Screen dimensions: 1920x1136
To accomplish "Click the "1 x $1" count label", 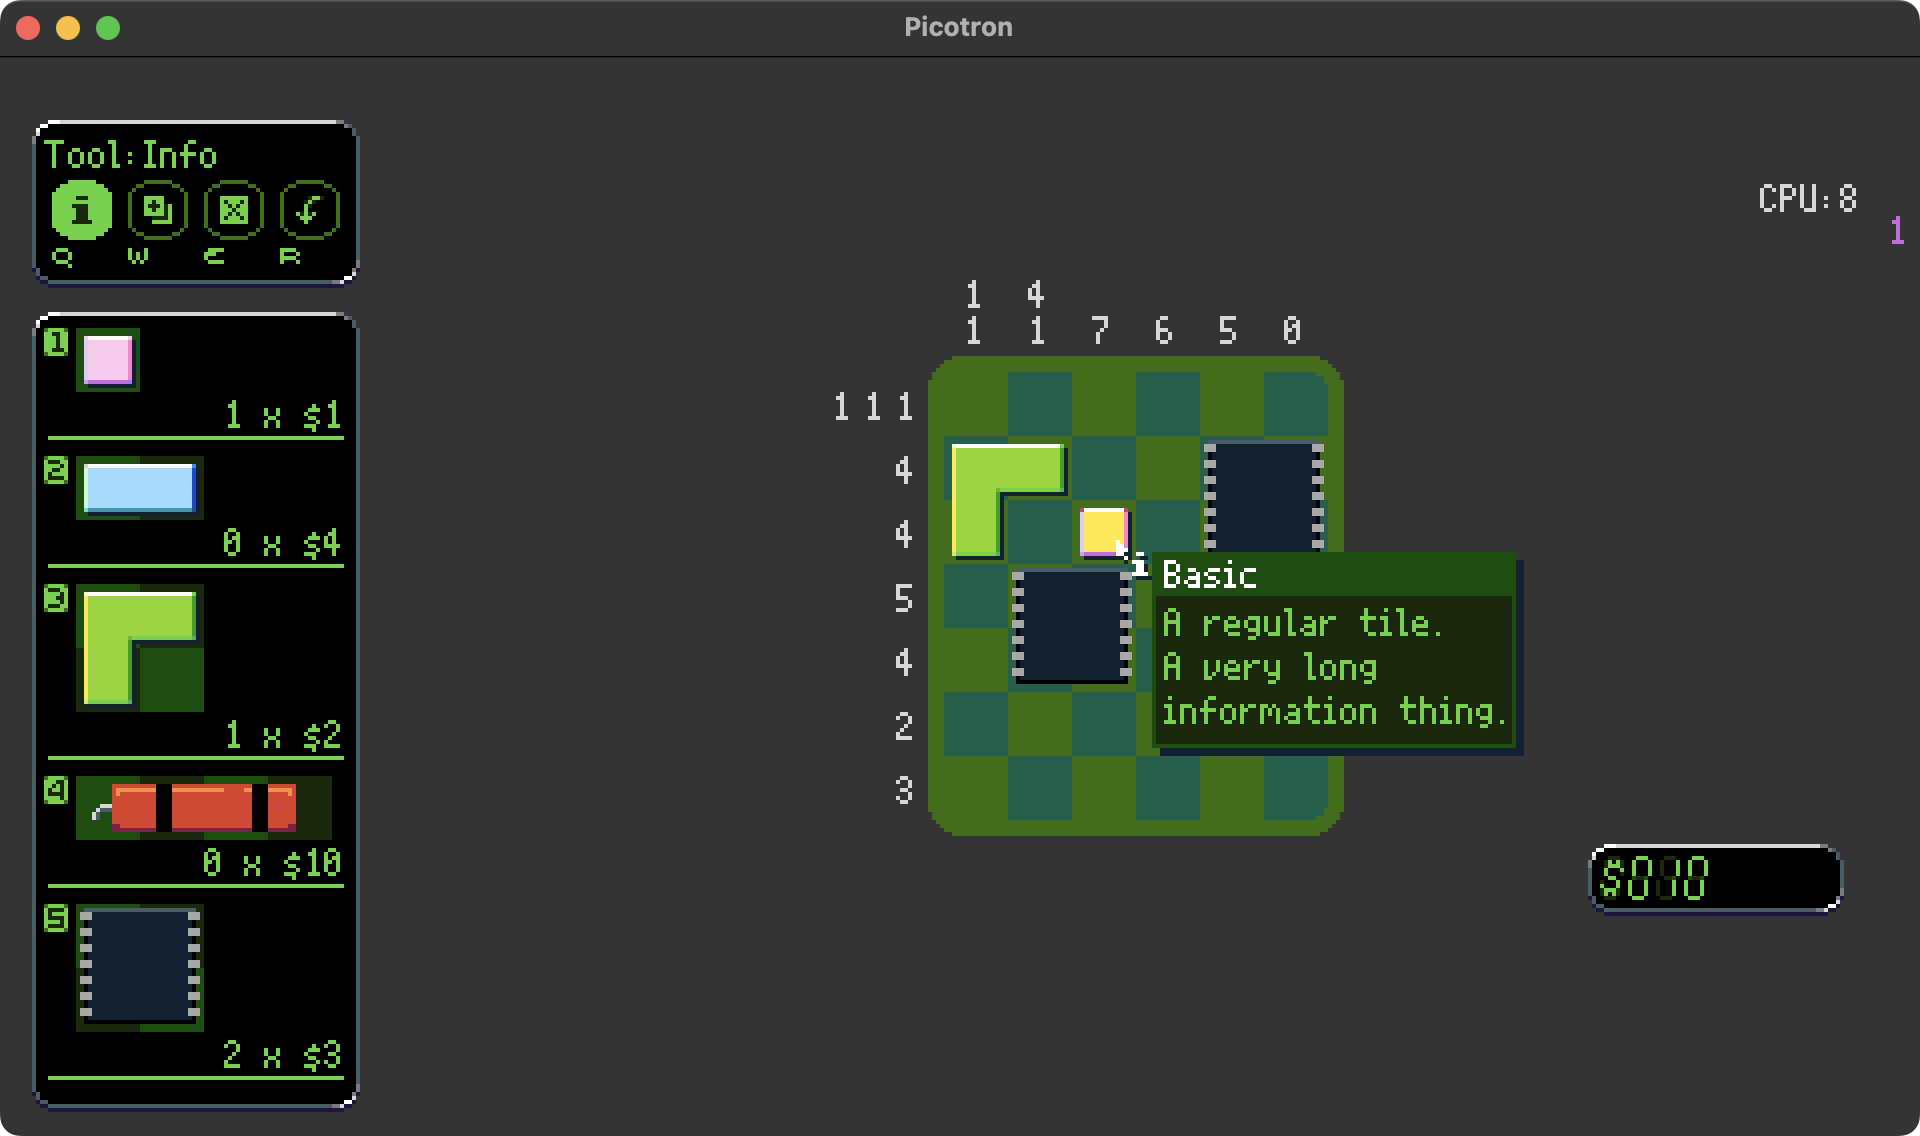I will click(x=283, y=415).
